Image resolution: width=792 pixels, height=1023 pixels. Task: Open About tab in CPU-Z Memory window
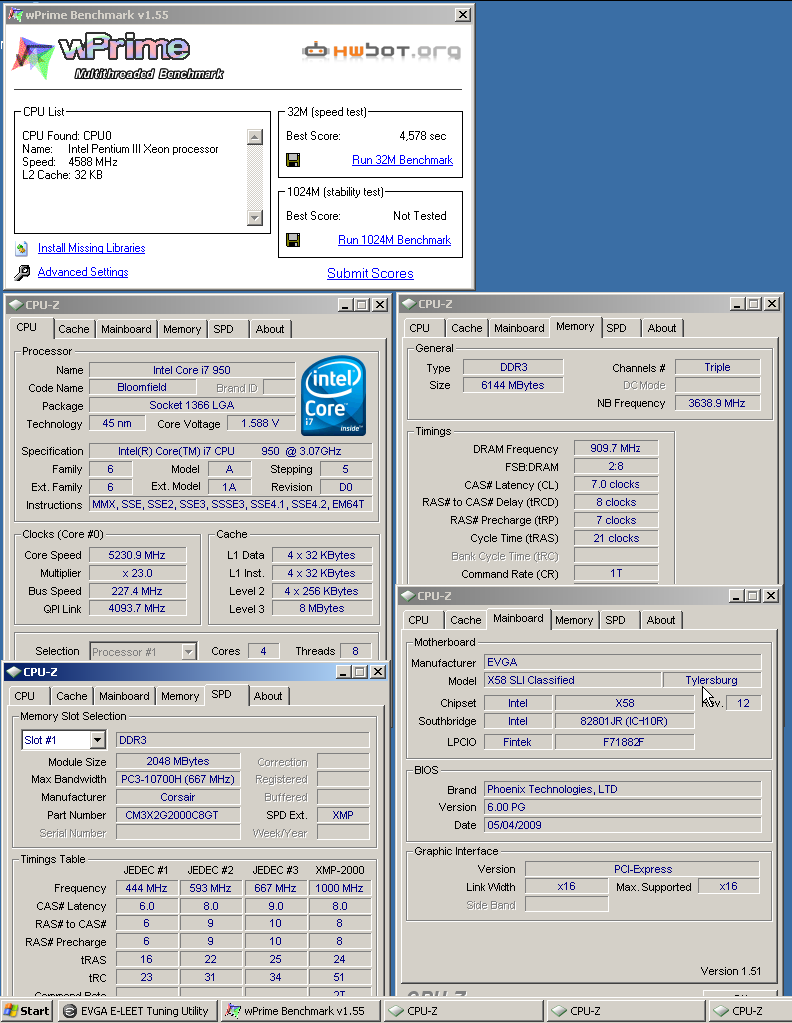click(662, 328)
